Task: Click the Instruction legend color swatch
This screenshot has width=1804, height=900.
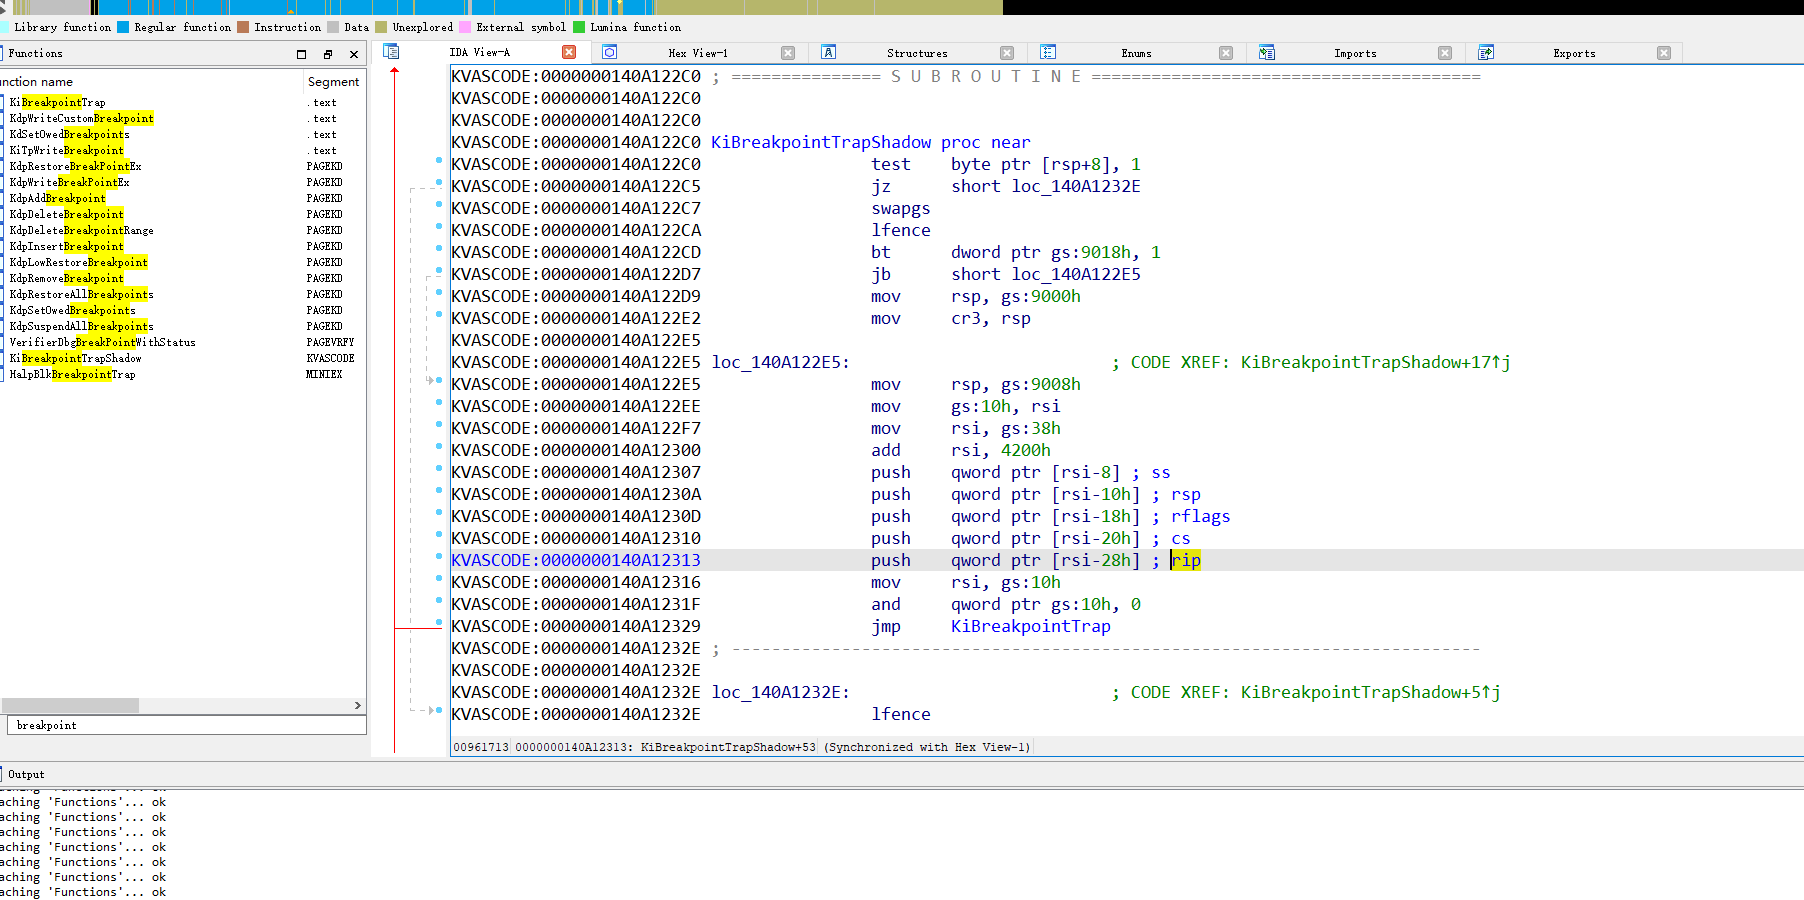Action: 243,27
